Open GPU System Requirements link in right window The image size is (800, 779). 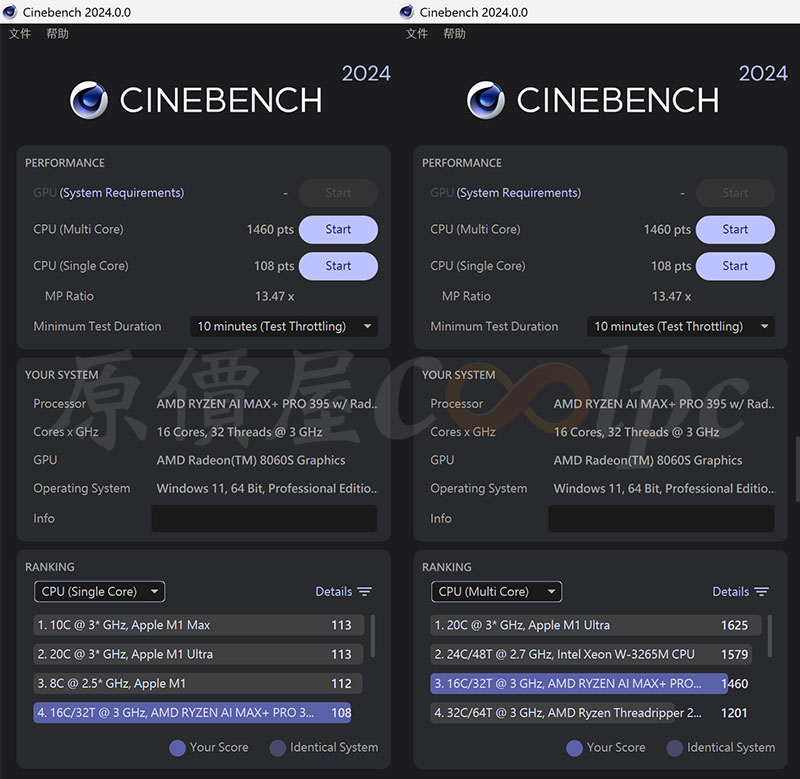coord(519,193)
